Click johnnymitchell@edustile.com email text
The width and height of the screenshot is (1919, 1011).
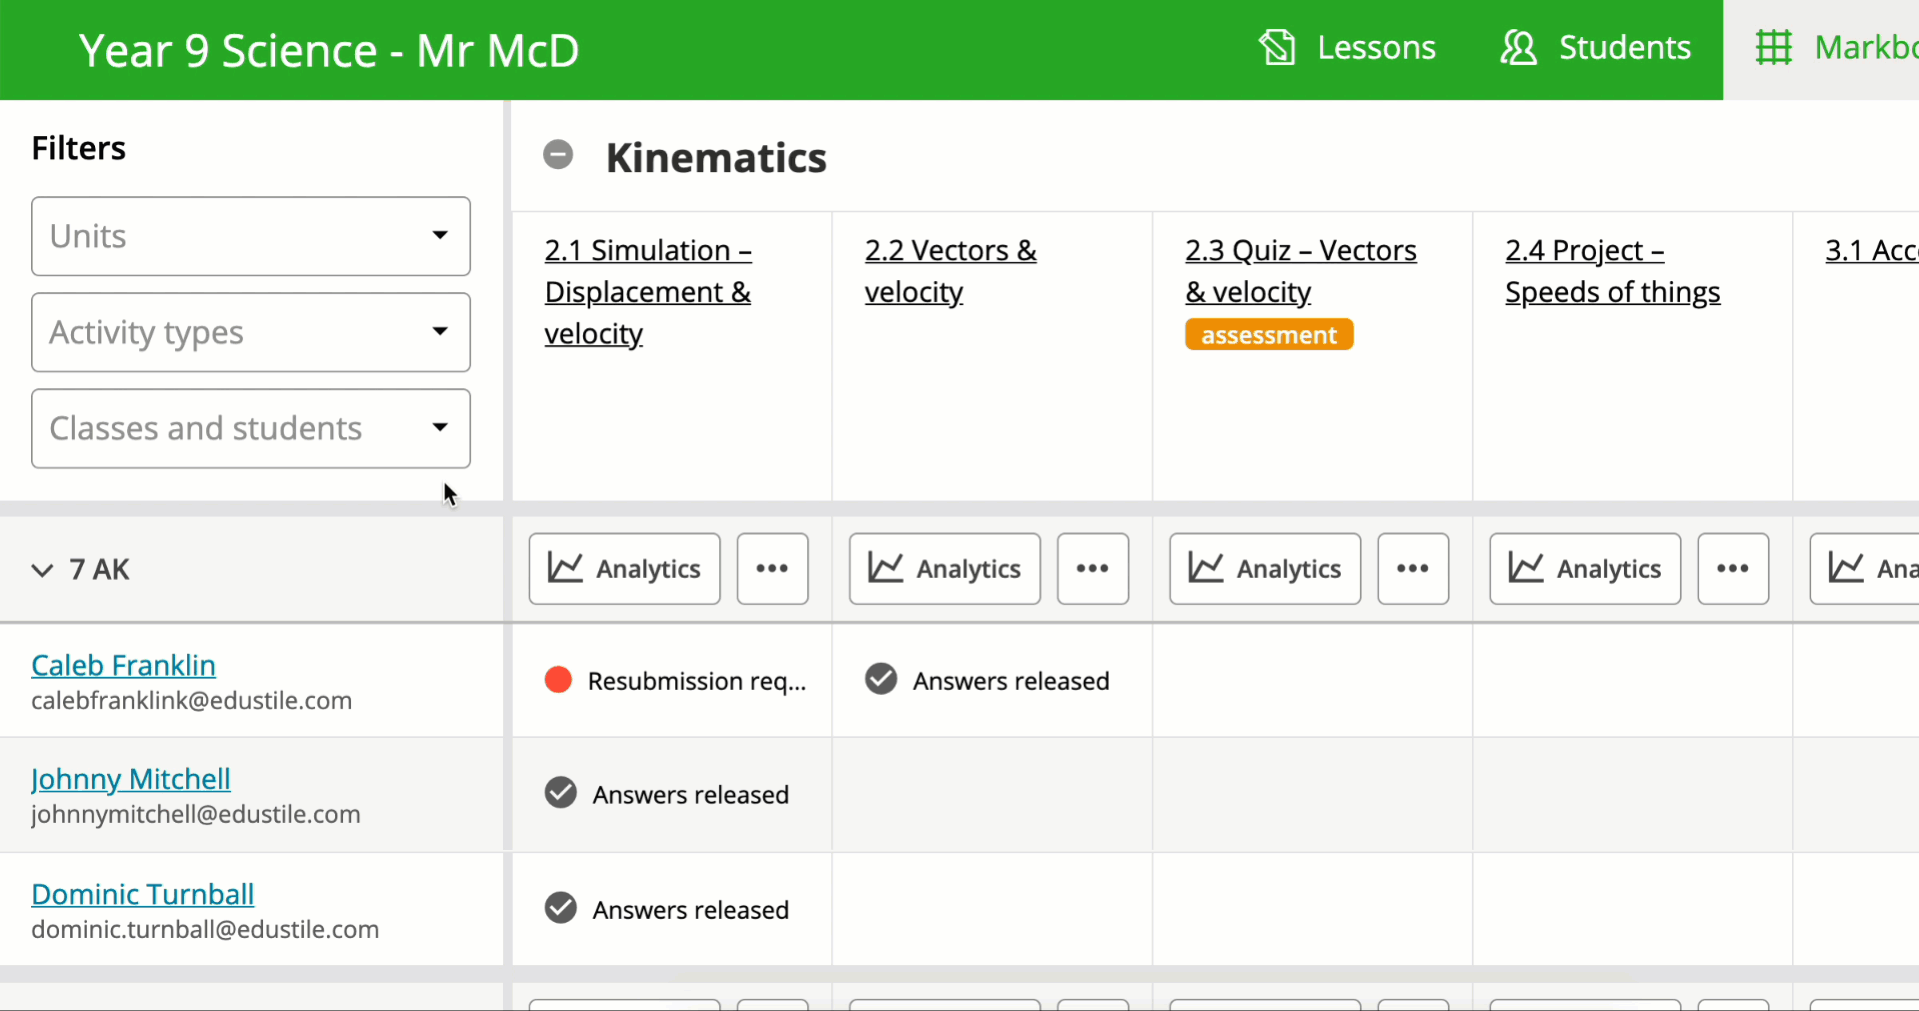click(196, 815)
